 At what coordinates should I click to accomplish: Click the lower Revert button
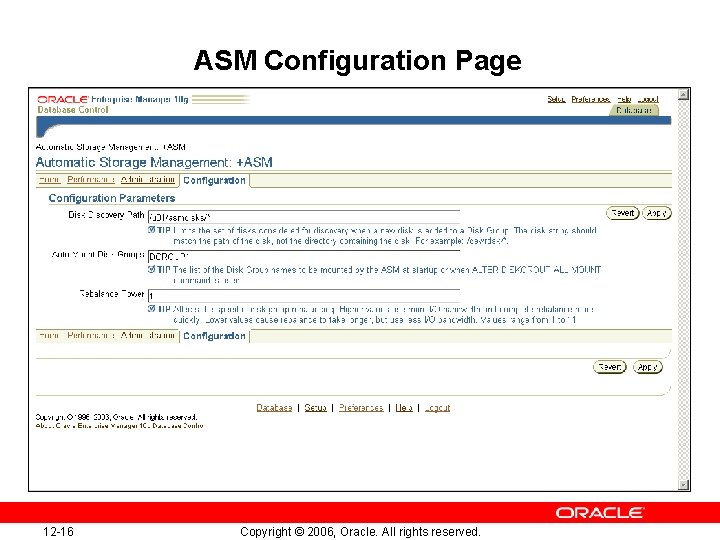tap(610, 367)
